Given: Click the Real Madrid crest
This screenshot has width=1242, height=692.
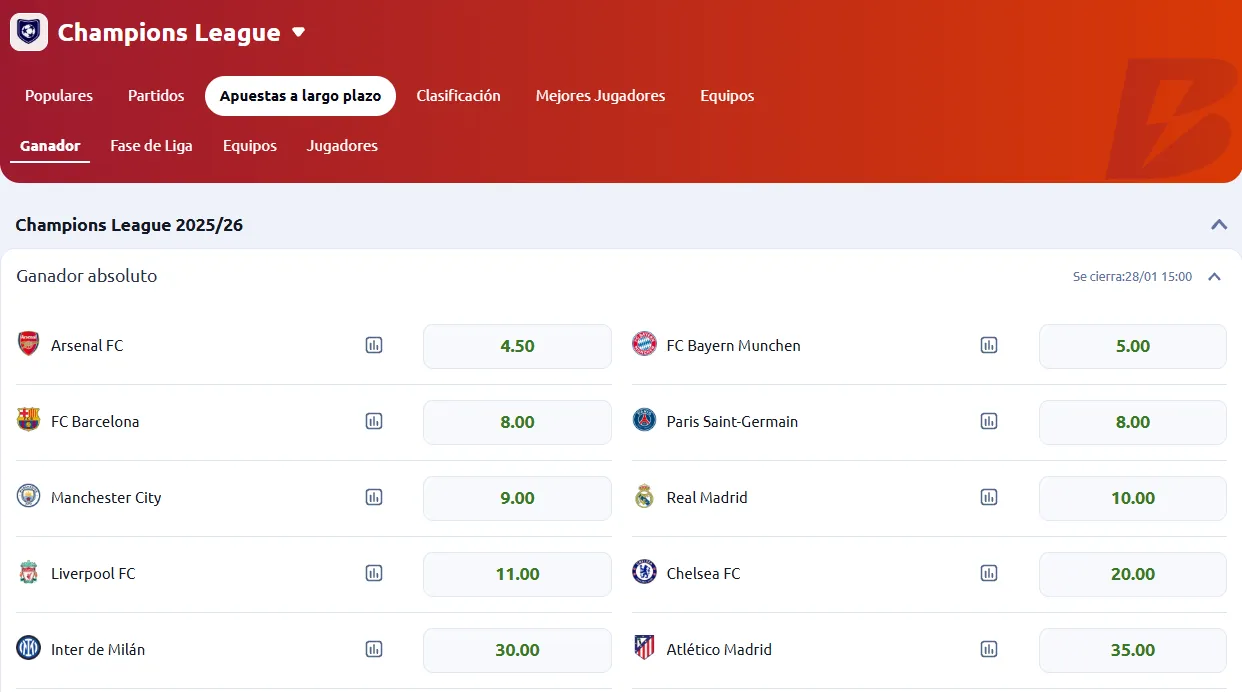Looking at the screenshot, I should point(645,497).
